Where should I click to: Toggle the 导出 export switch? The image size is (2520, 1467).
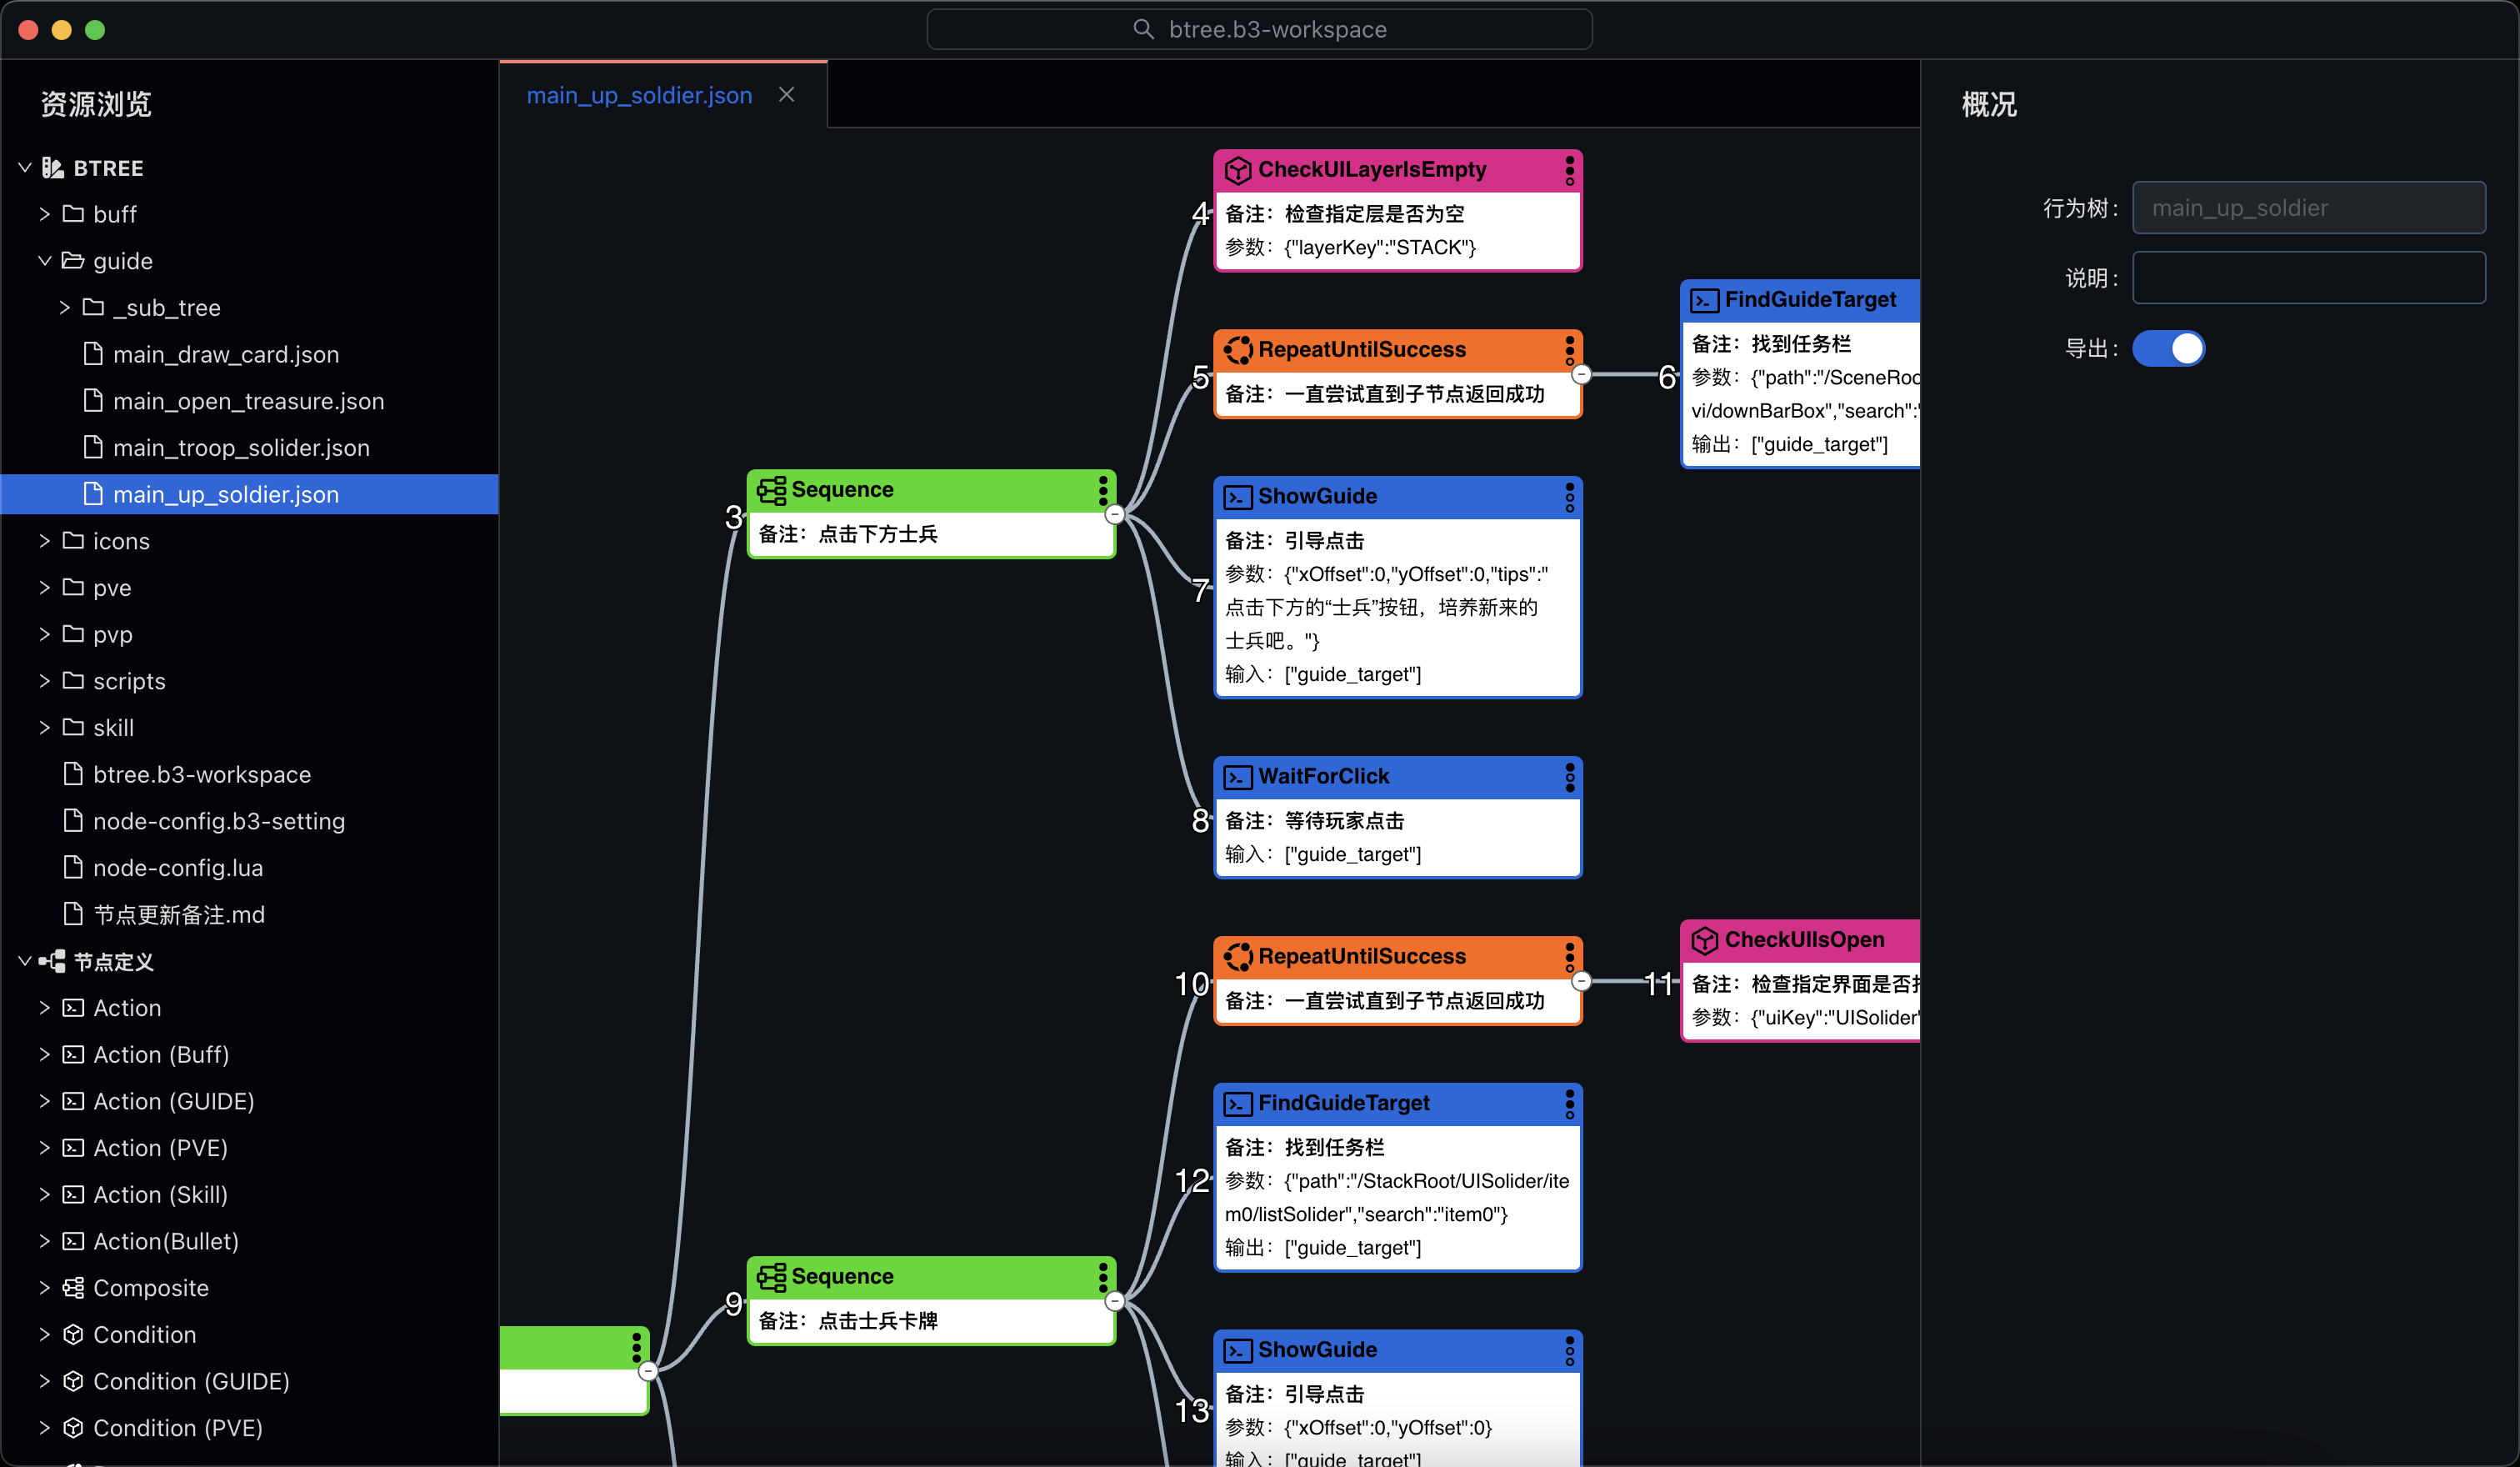[2168, 348]
